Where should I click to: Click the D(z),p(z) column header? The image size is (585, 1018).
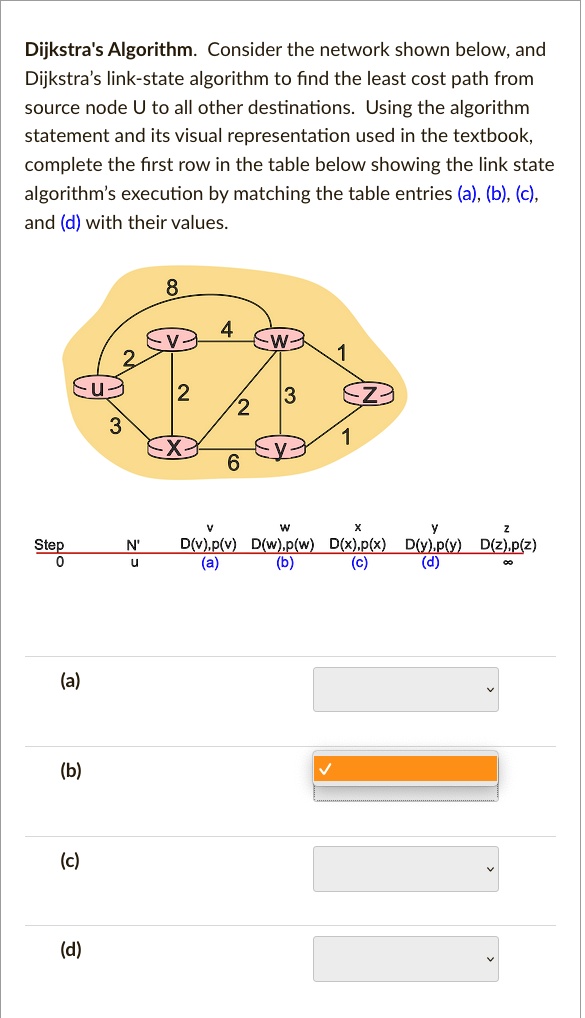pos(508,545)
